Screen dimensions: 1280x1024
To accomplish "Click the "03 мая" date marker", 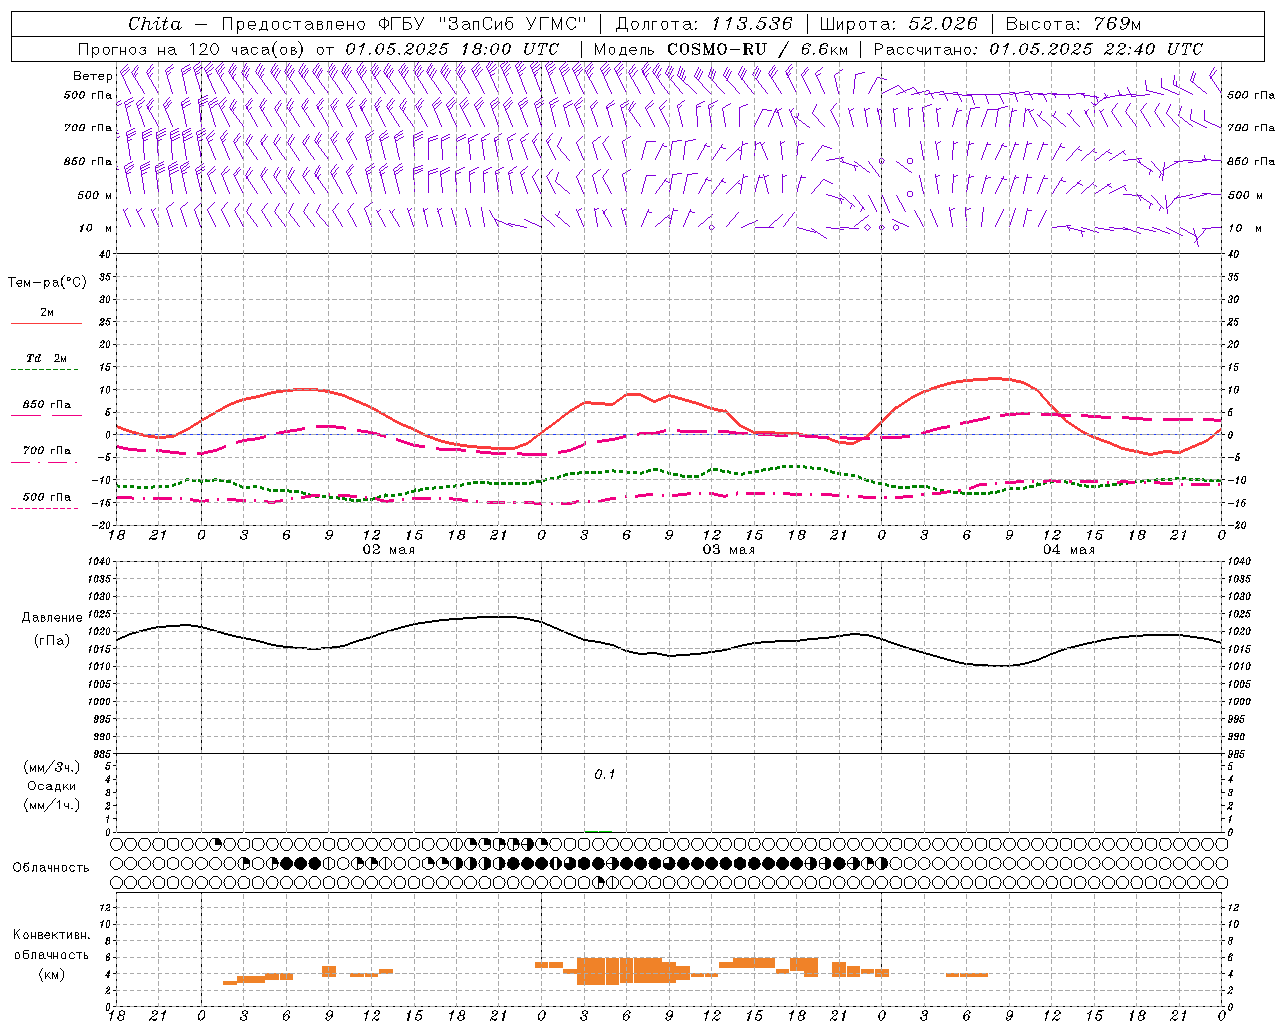I will pos(729,550).
